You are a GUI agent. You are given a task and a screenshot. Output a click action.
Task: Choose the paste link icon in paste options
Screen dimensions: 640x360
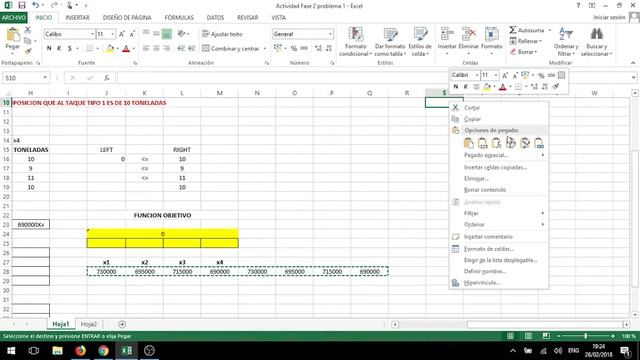point(539,143)
